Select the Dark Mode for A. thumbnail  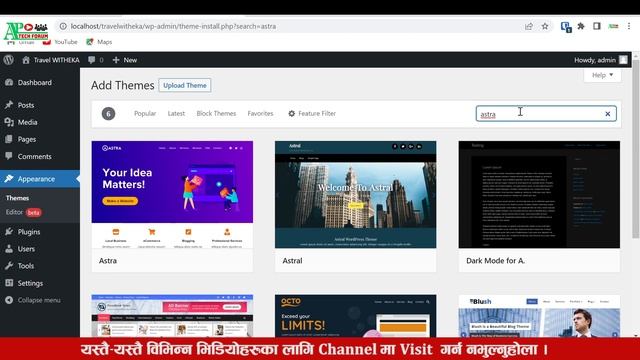(539, 195)
